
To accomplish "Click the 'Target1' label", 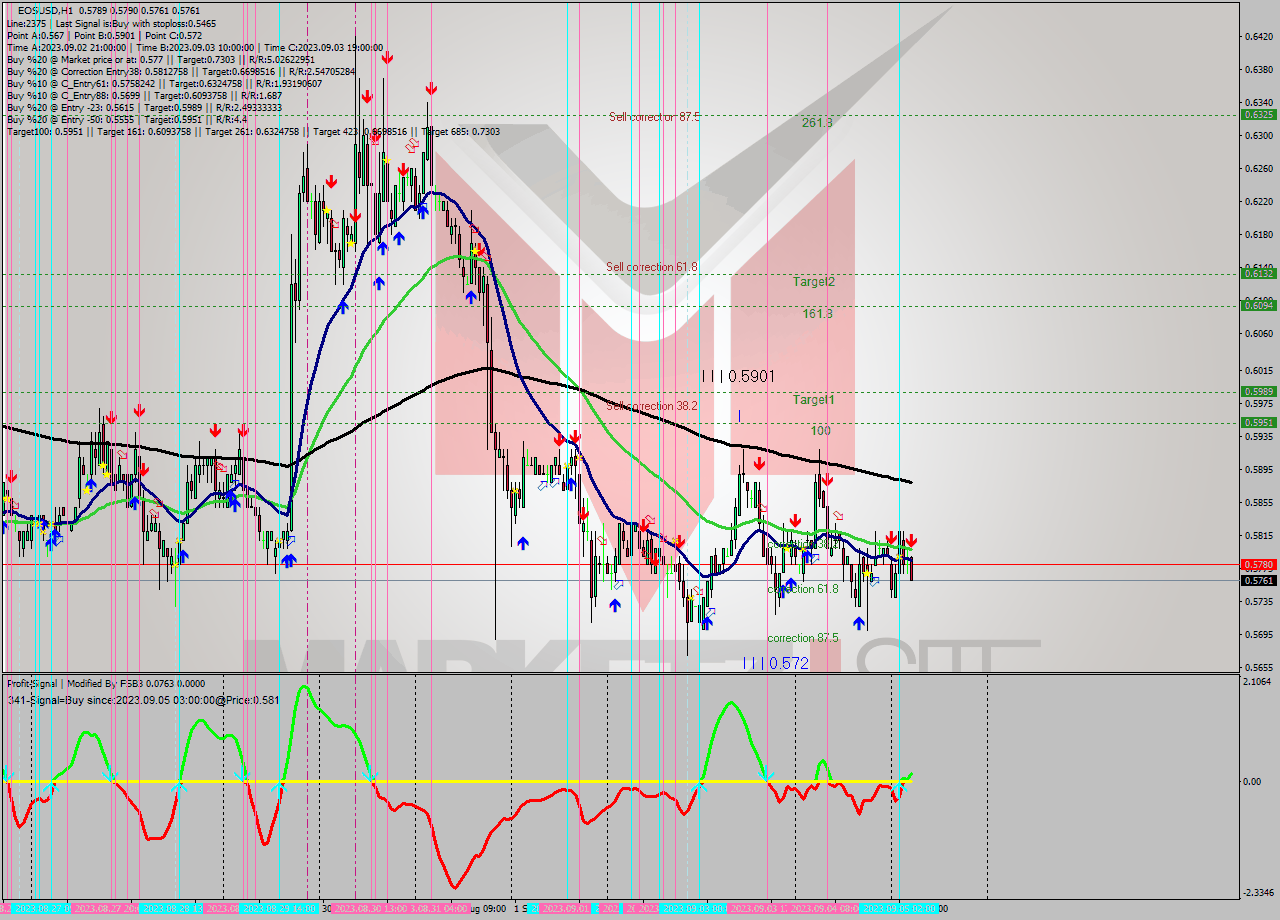I will [x=814, y=400].
